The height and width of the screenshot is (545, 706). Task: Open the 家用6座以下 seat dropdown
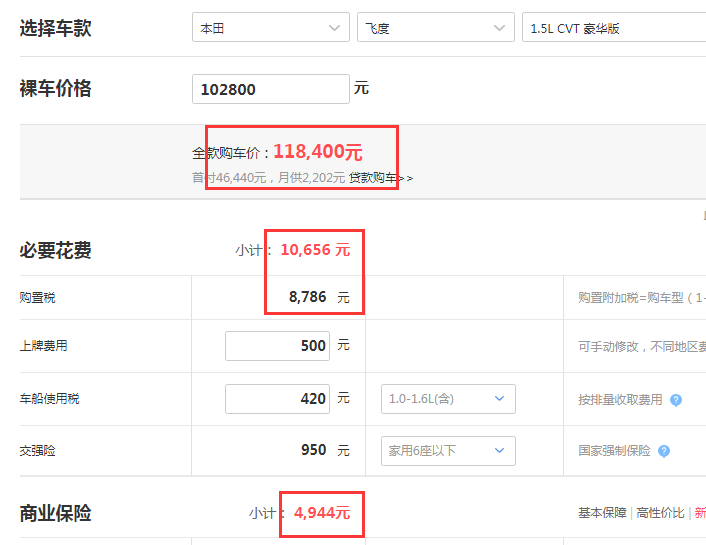click(x=448, y=450)
